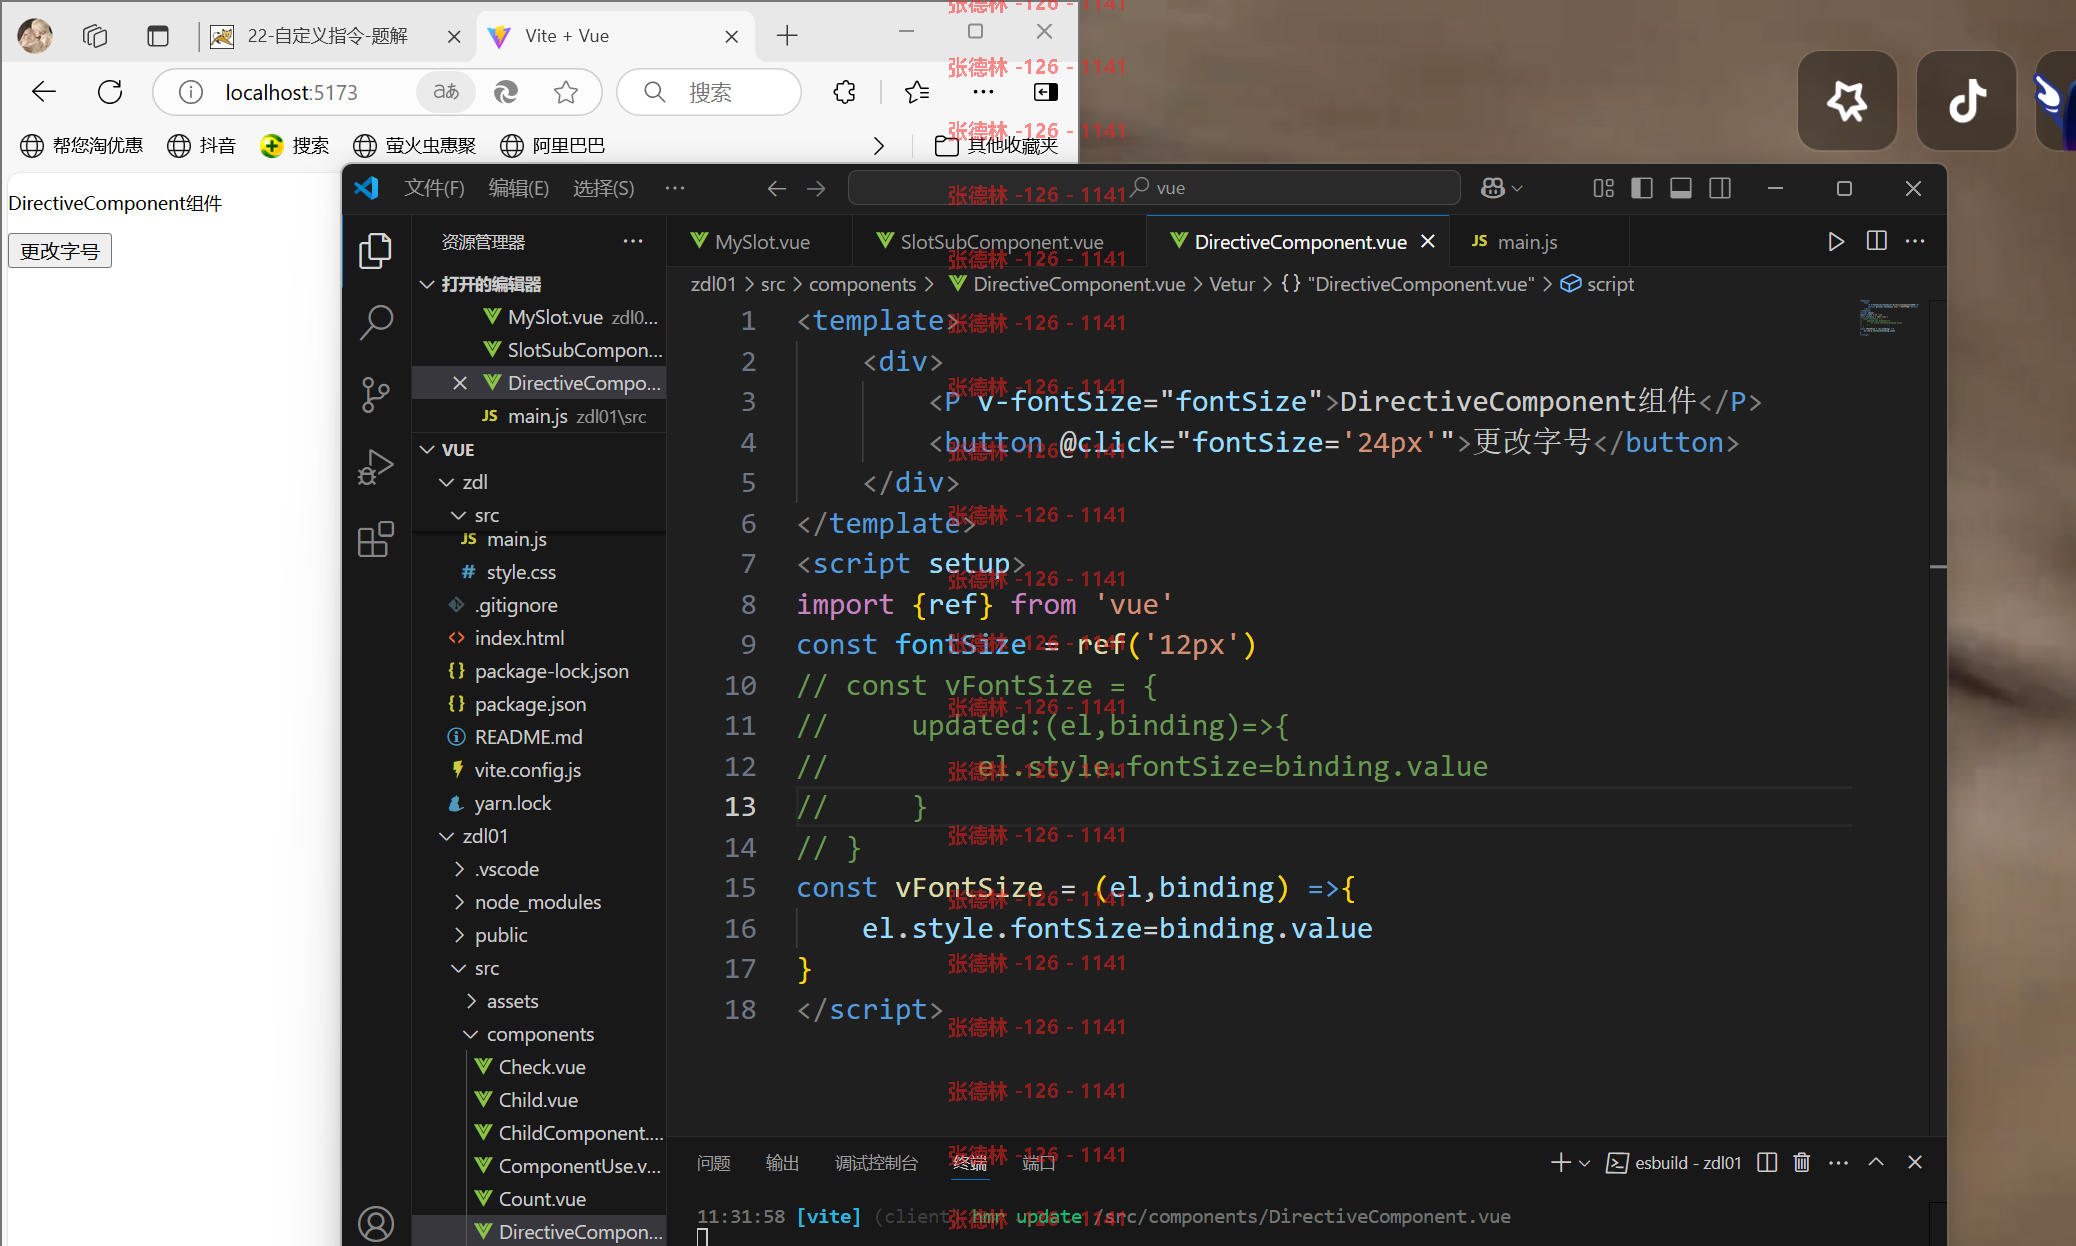2076x1246 pixels.
Task: Switch to the 调试控制台 panel tab
Action: (x=876, y=1163)
